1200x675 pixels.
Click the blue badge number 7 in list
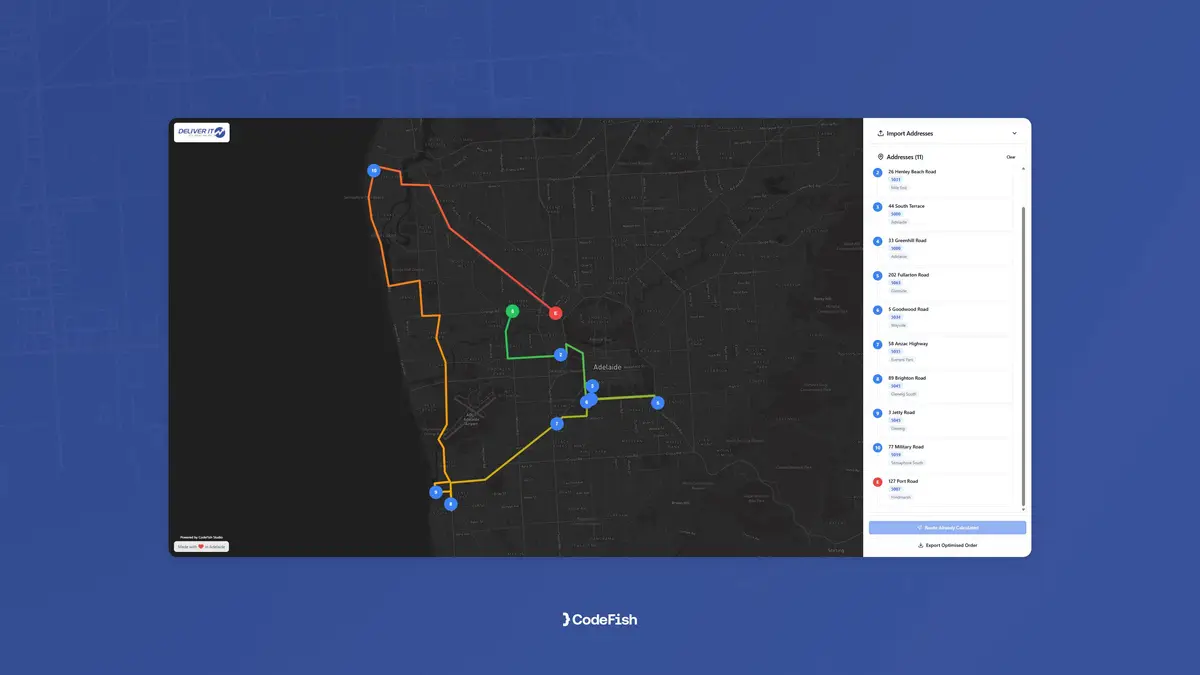pos(878,344)
